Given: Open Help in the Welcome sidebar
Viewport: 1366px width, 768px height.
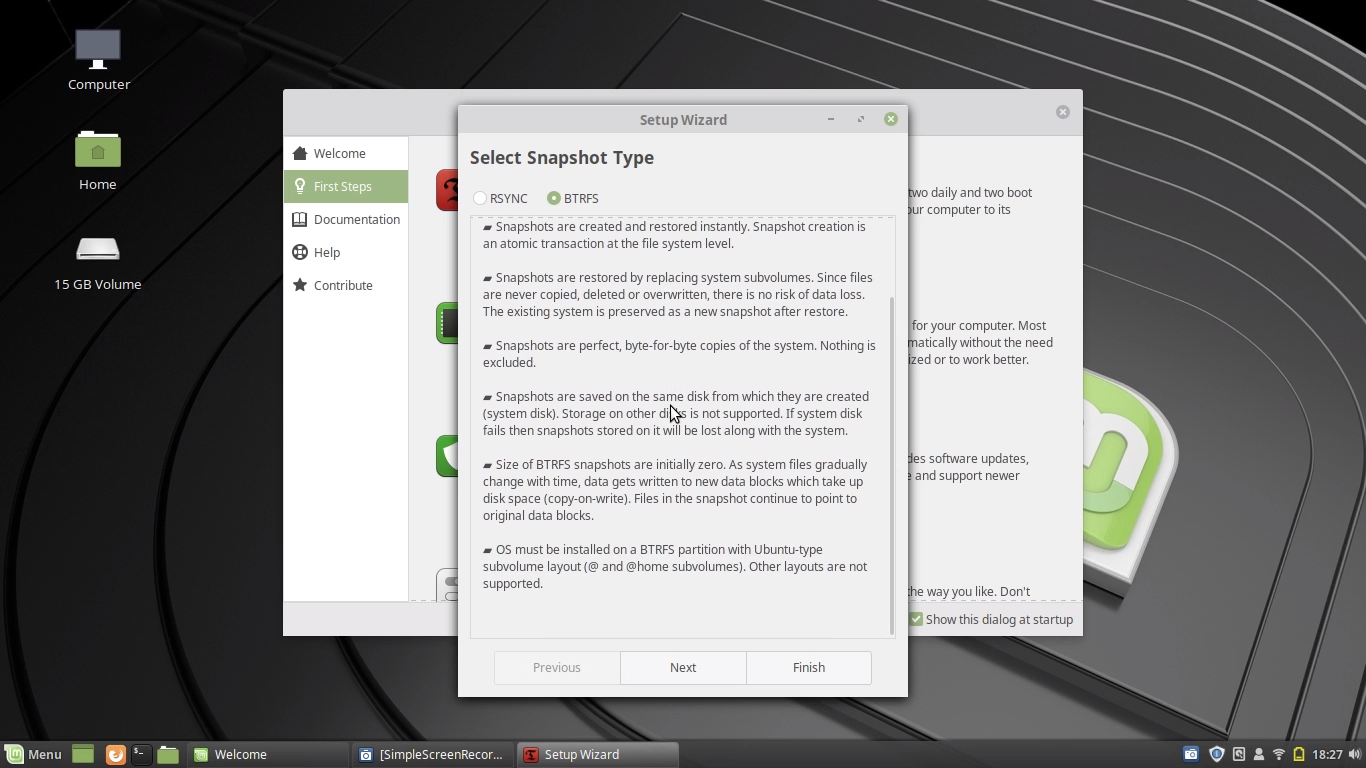Looking at the screenshot, I should point(346,252).
